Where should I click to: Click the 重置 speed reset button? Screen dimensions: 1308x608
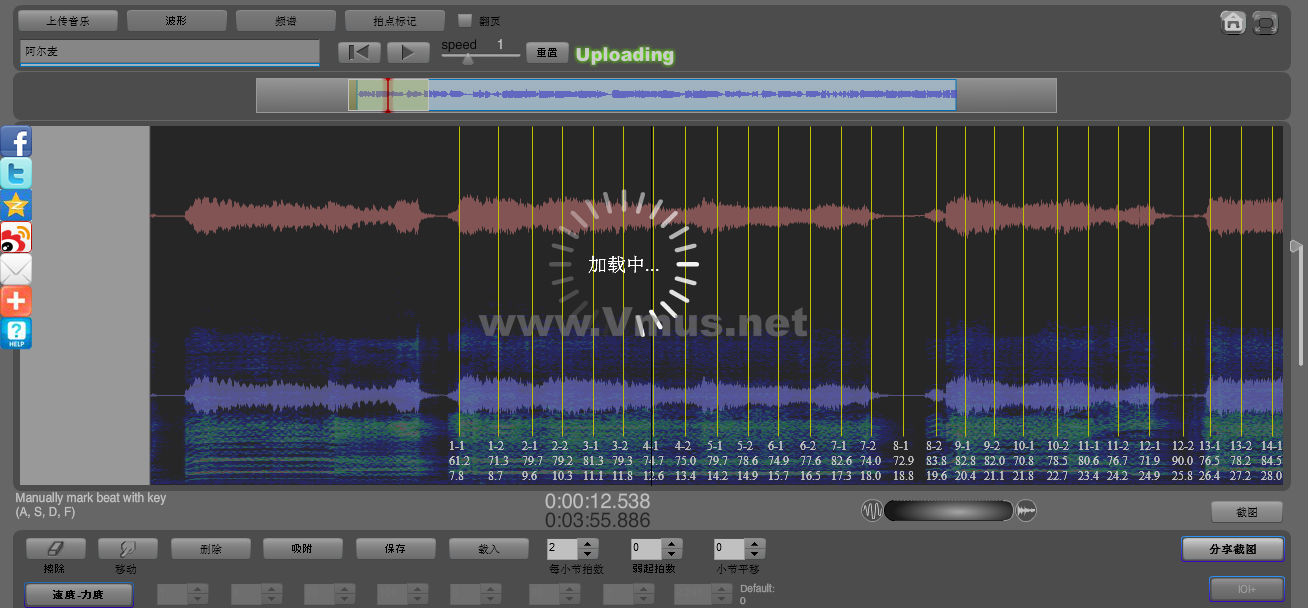tap(547, 53)
